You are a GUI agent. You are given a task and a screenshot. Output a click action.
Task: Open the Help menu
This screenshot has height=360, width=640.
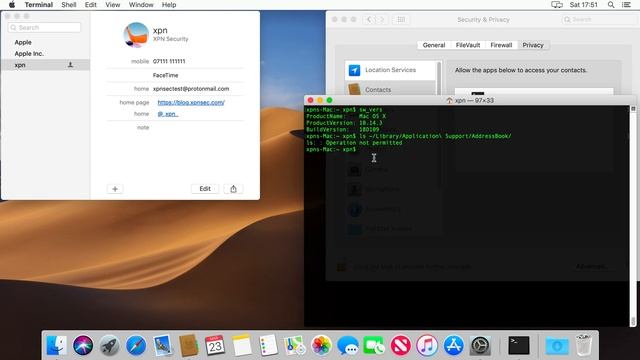pyautogui.click(x=169, y=5)
